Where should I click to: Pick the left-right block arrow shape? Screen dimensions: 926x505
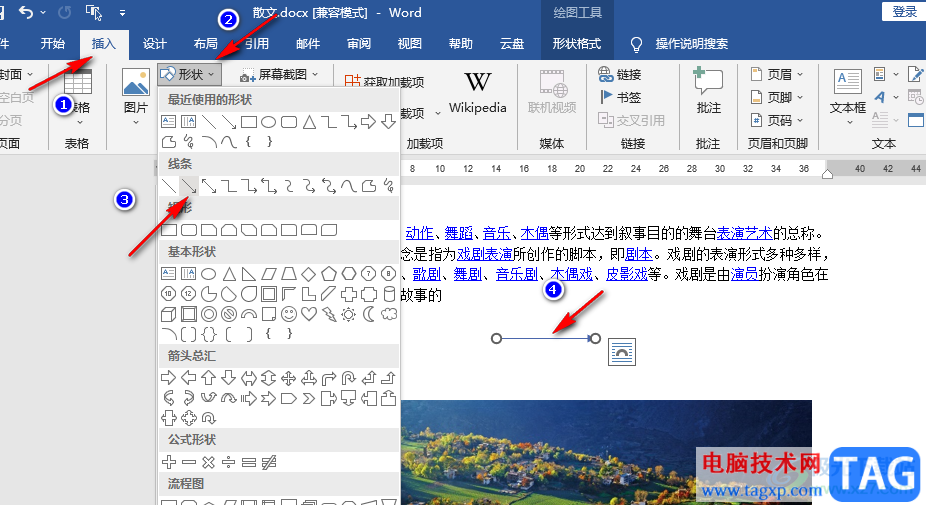pos(249,378)
